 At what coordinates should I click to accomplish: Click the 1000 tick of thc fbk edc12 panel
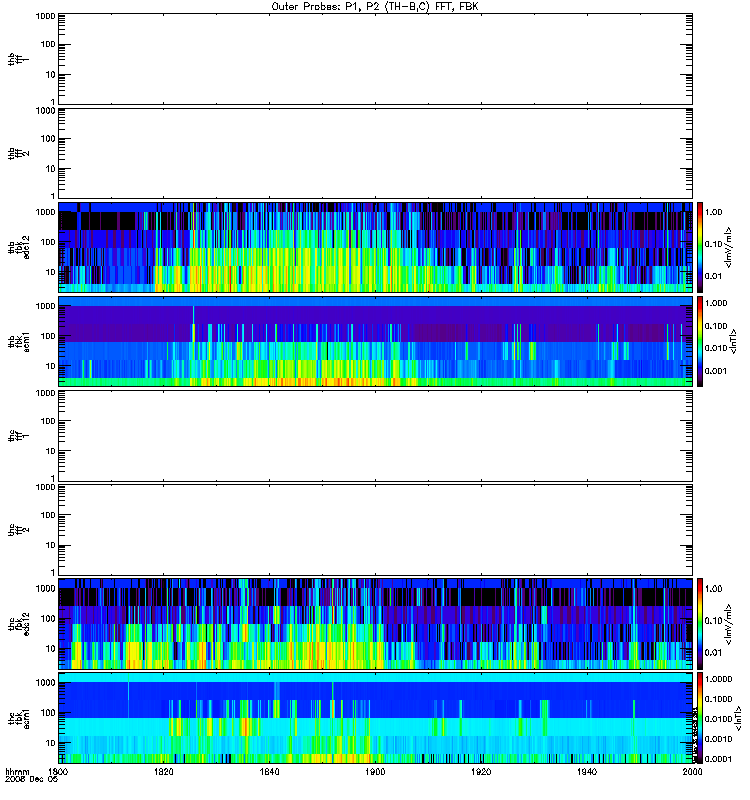[45, 589]
